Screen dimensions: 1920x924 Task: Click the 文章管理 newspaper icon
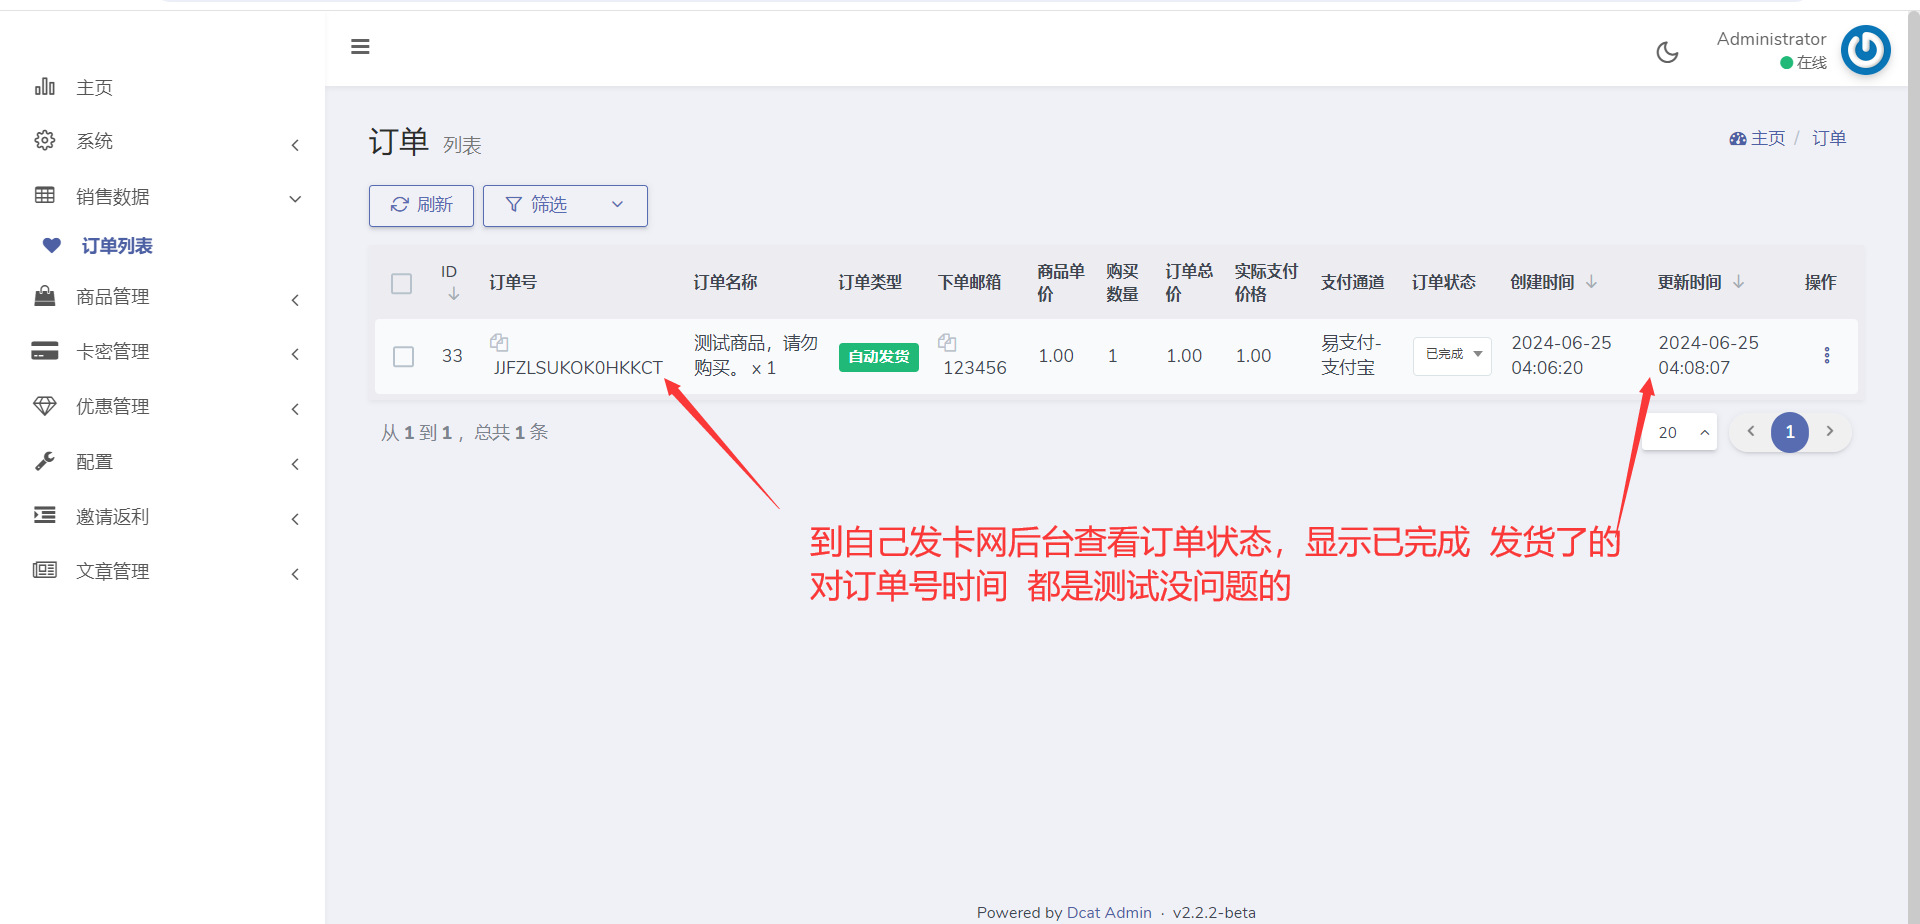45,571
